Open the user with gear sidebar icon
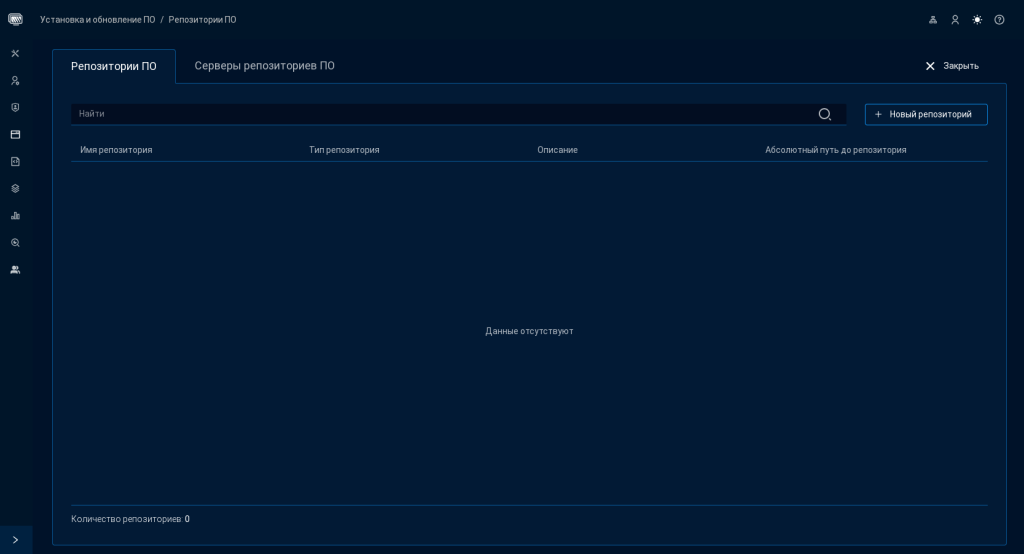 point(15,80)
